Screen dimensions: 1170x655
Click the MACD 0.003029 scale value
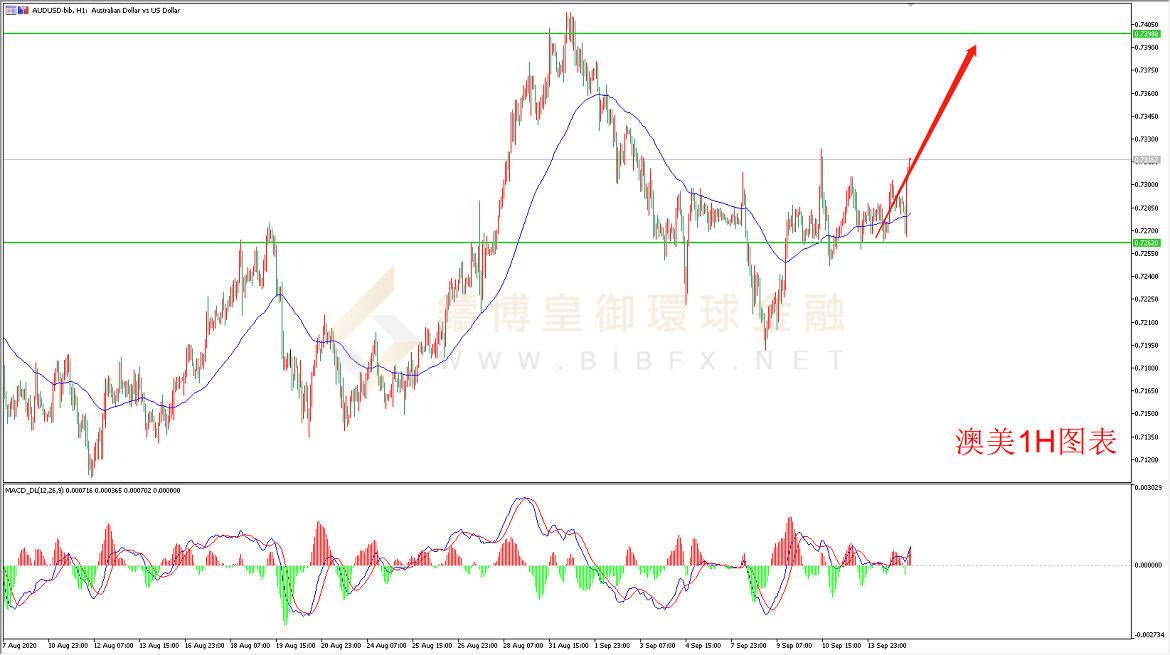pyautogui.click(x=1148, y=488)
